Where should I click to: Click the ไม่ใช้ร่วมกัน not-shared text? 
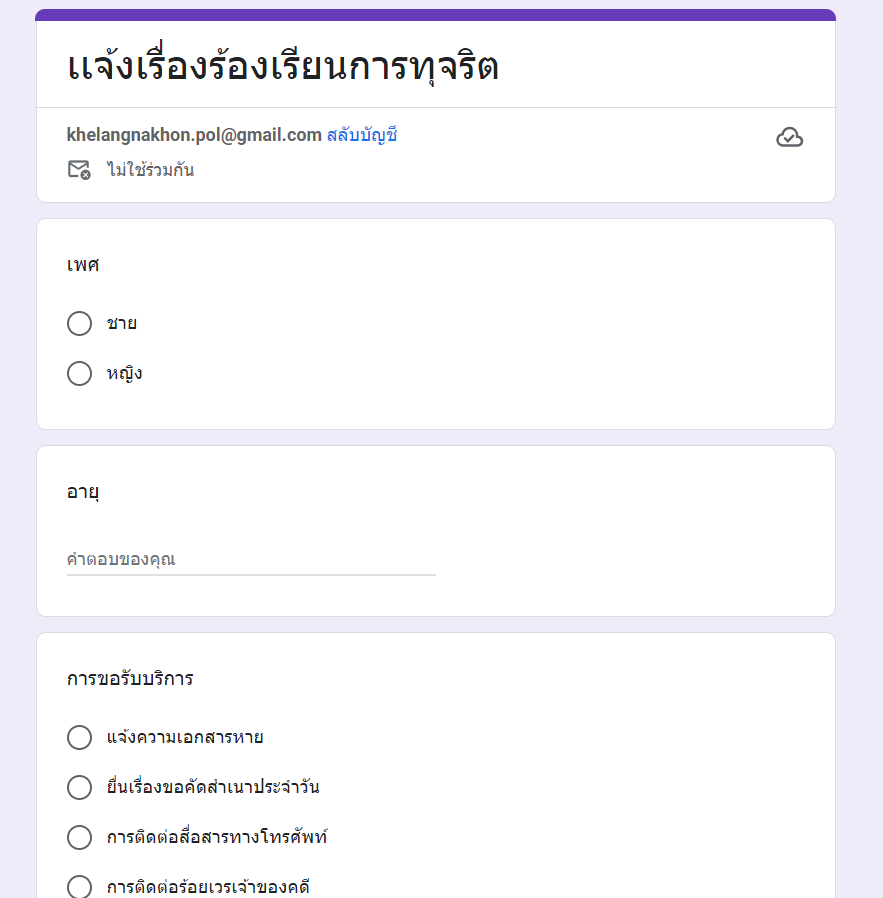pyautogui.click(x=151, y=170)
